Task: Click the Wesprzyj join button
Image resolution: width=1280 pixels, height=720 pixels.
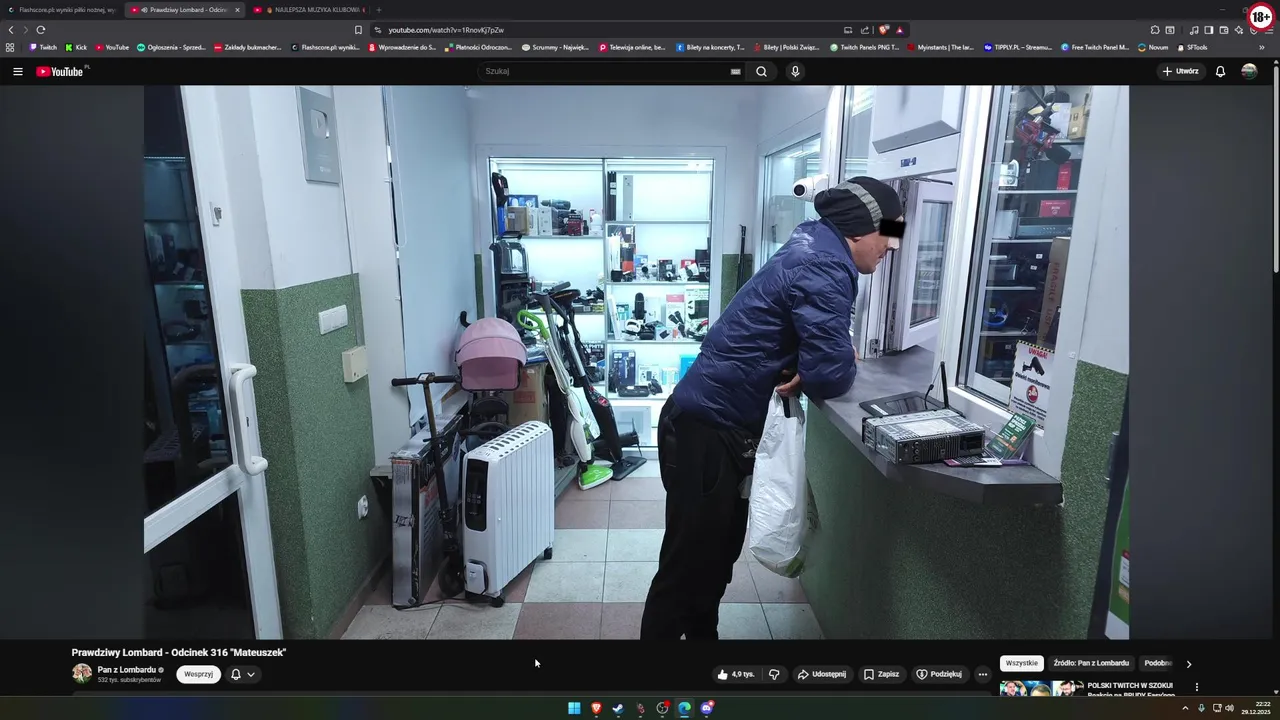Action: tap(198, 674)
